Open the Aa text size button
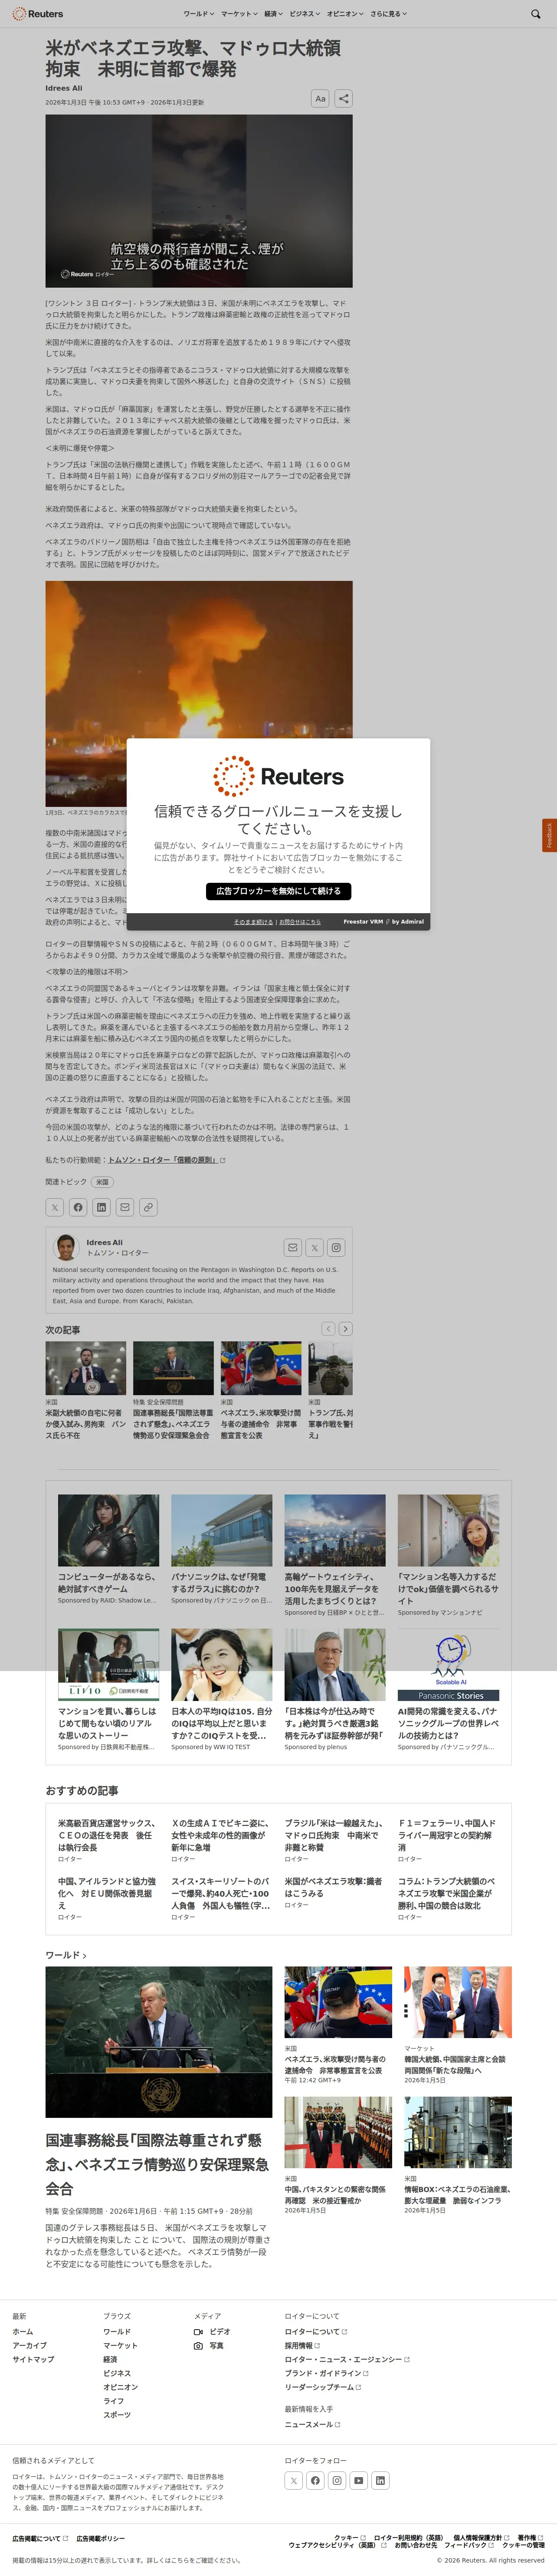Viewport: 557px width, 2576px height. tap(320, 98)
